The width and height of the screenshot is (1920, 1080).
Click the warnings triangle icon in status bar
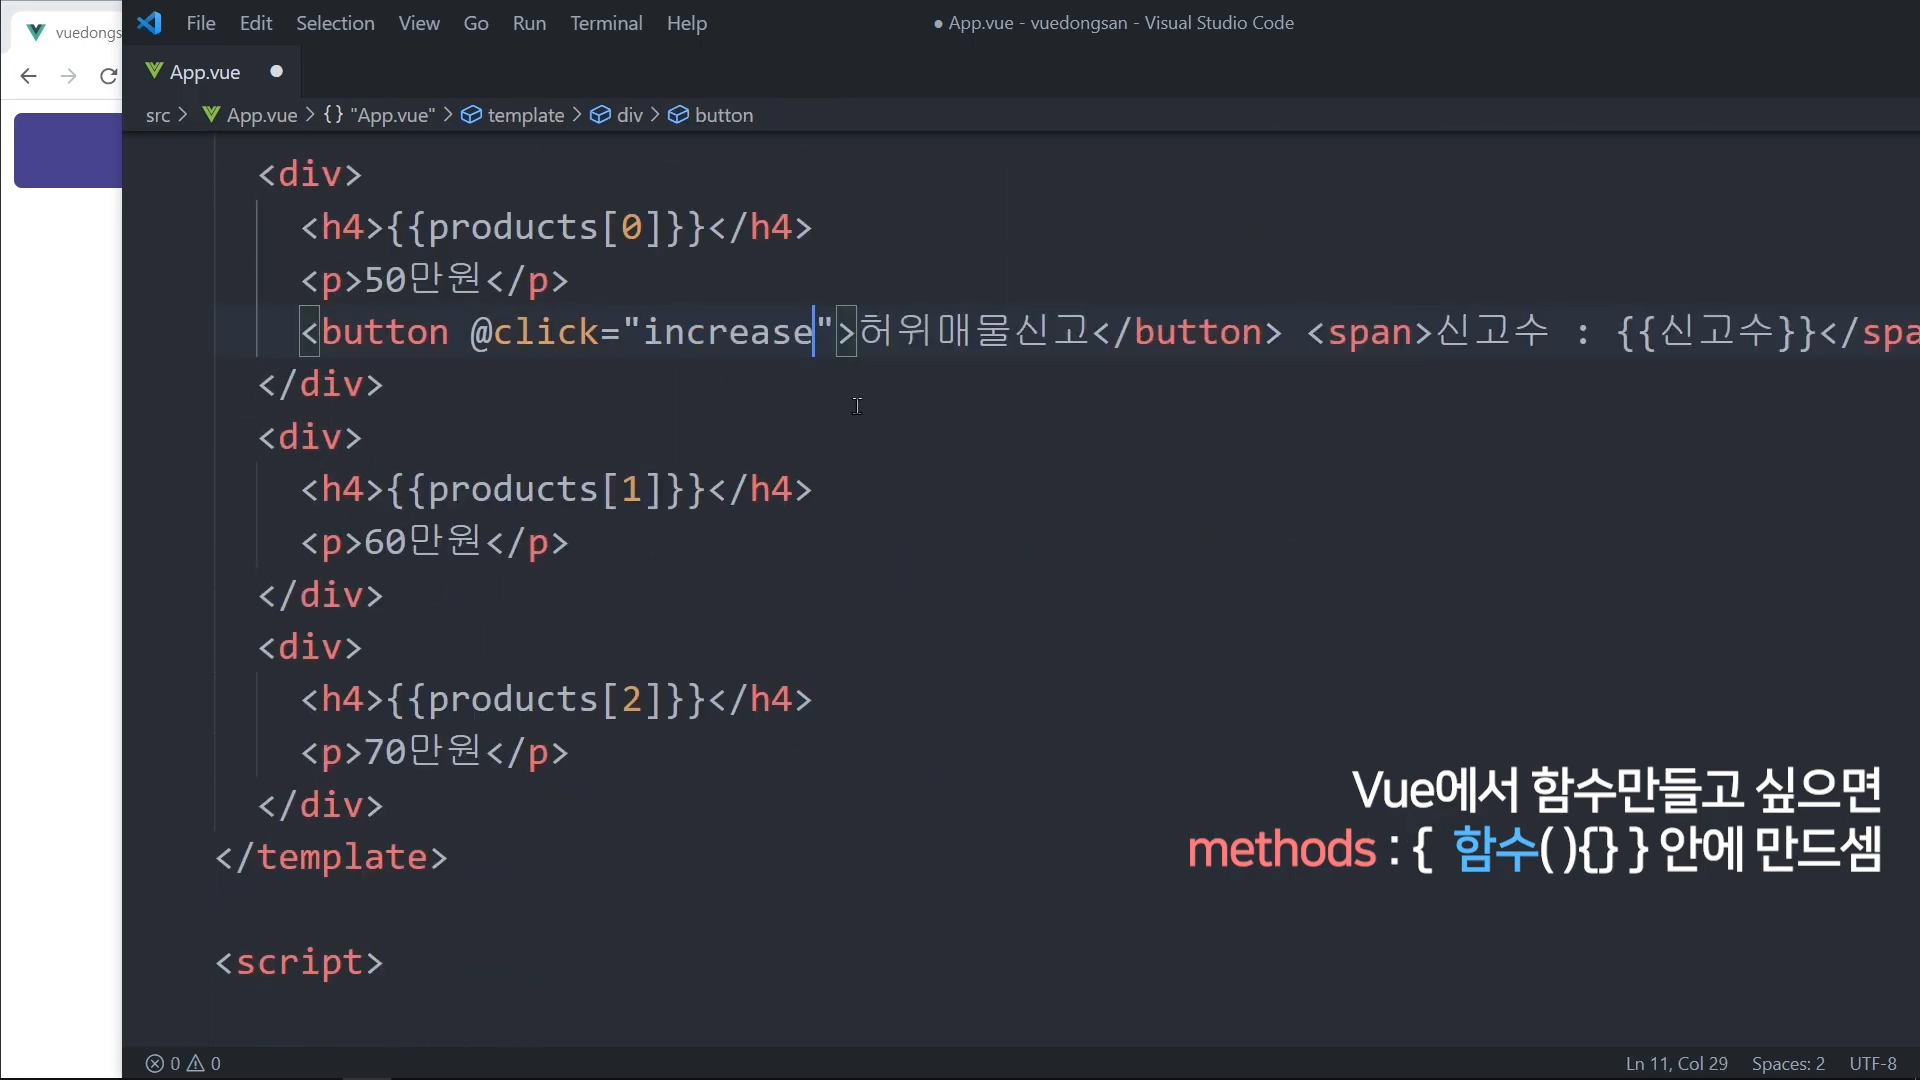click(x=196, y=1064)
